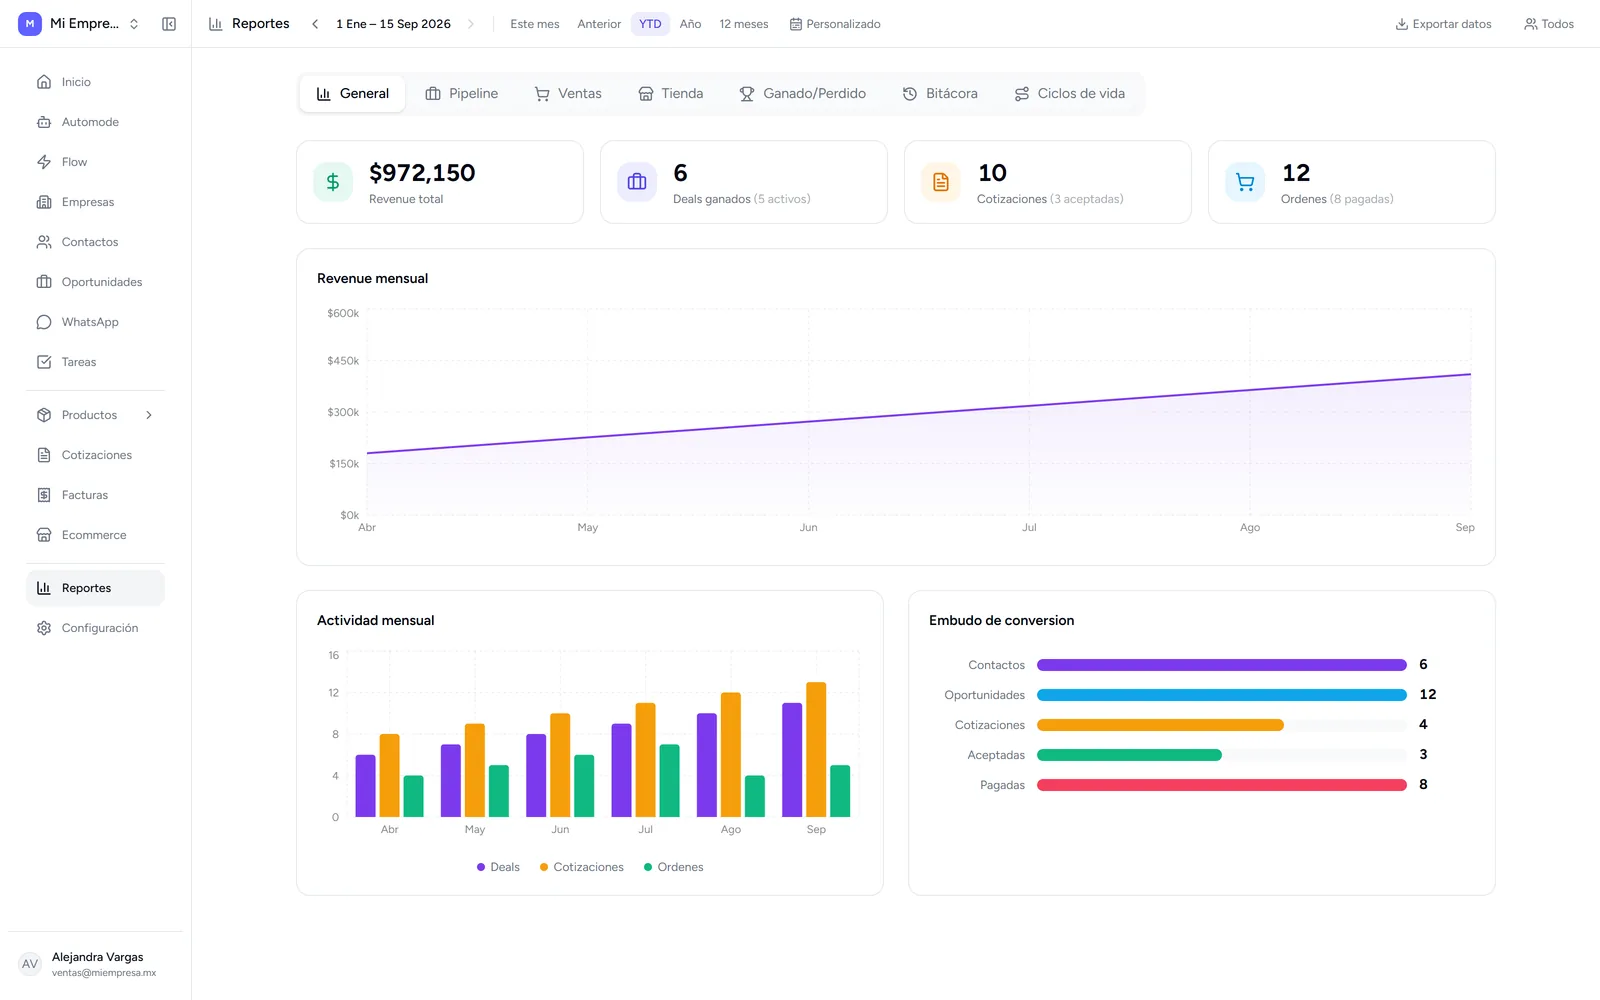
Task: Select the Este mes period
Action: click(x=535, y=24)
